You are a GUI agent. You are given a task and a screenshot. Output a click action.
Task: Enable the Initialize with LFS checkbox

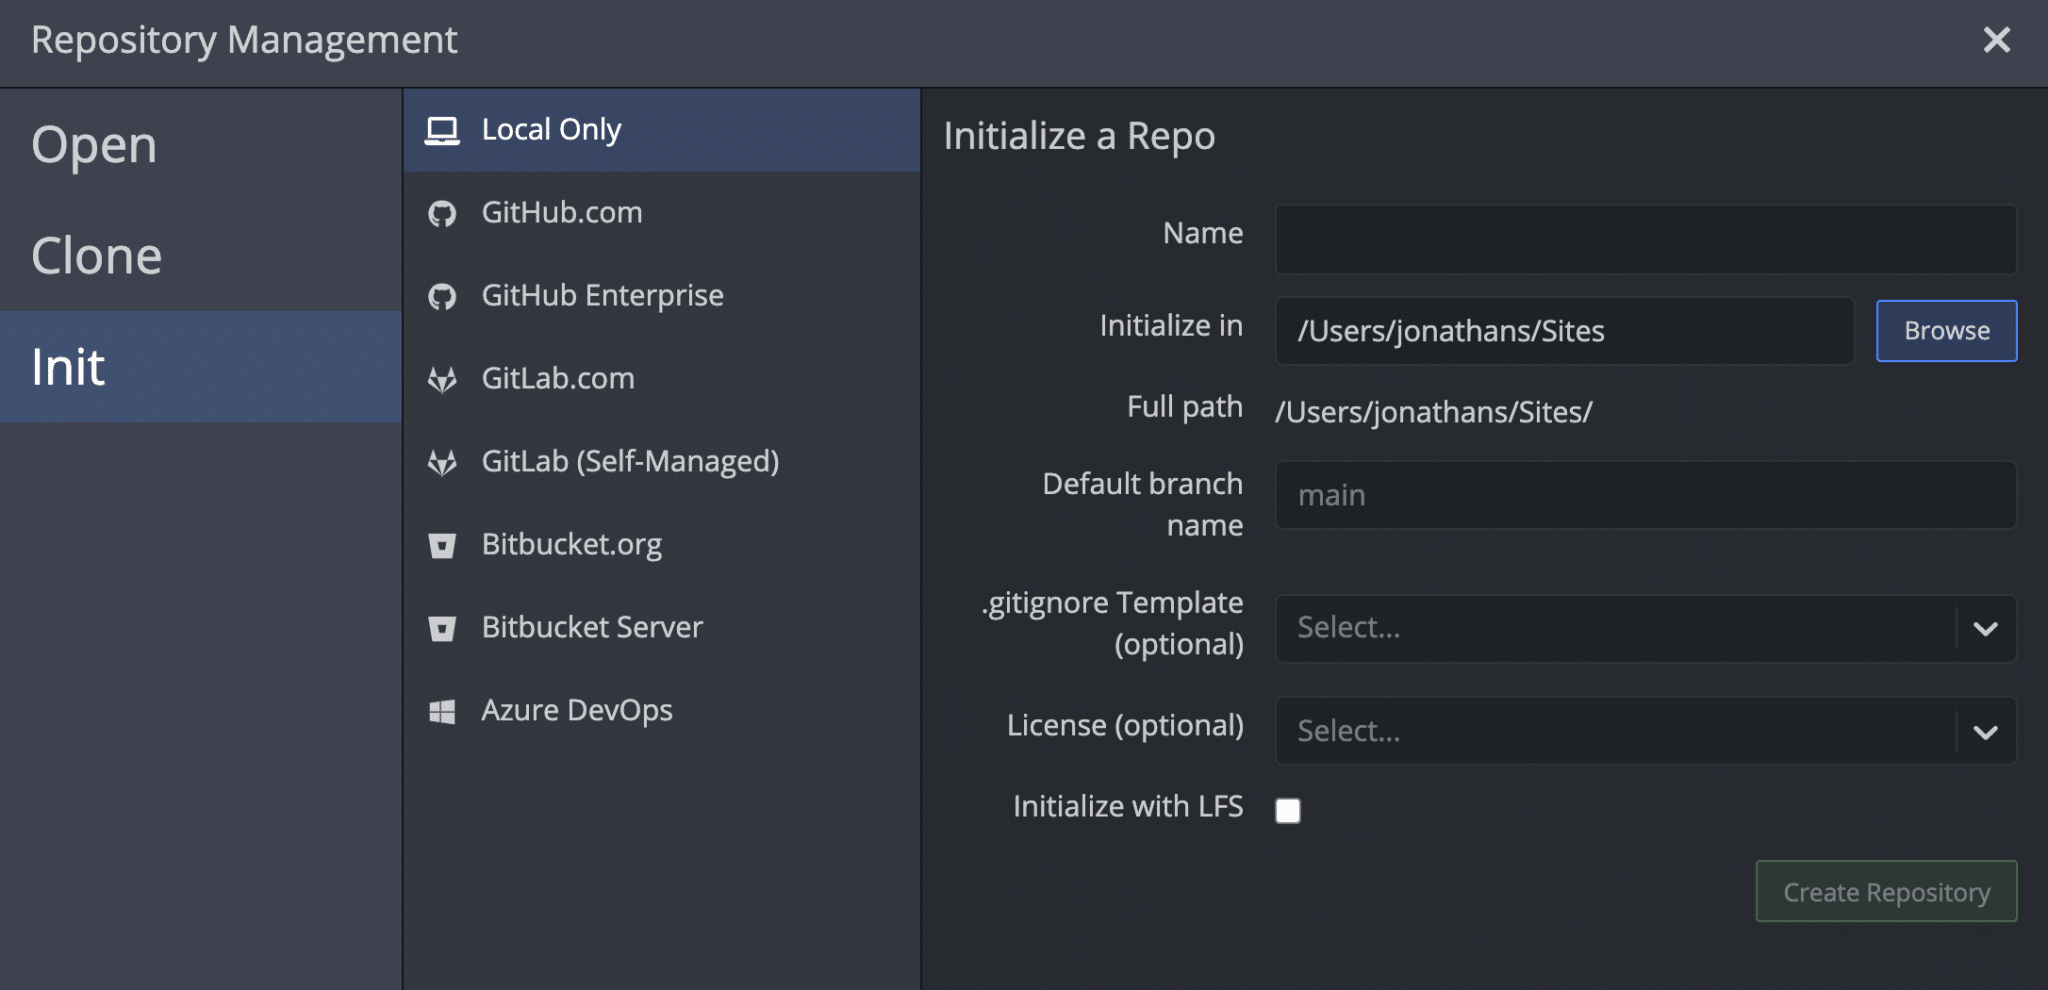1288,810
